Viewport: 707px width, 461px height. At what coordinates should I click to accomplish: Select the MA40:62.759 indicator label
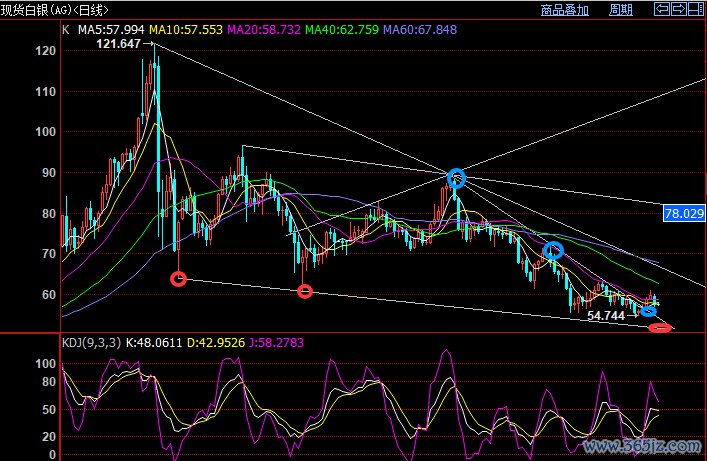pos(342,30)
